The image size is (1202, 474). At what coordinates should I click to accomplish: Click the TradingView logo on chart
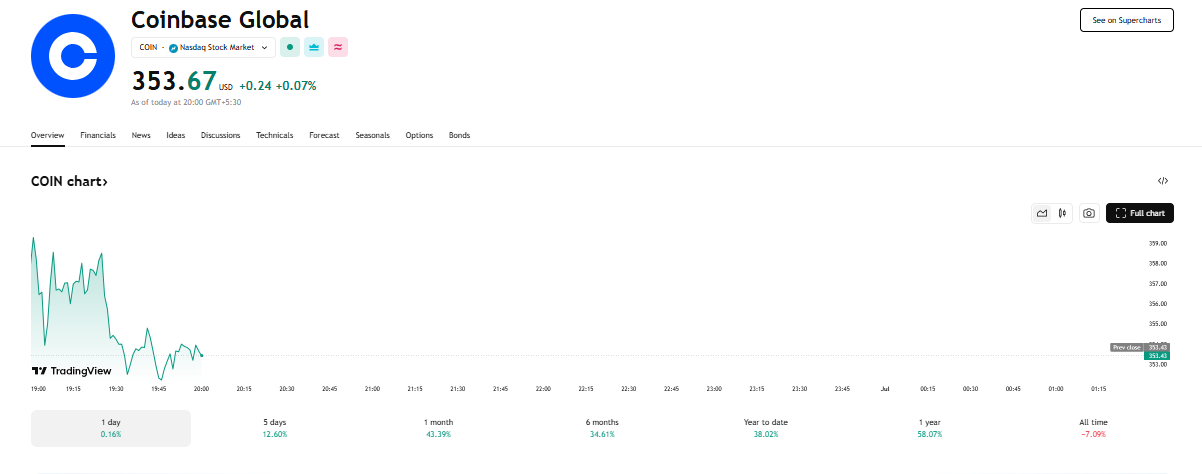tap(72, 370)
